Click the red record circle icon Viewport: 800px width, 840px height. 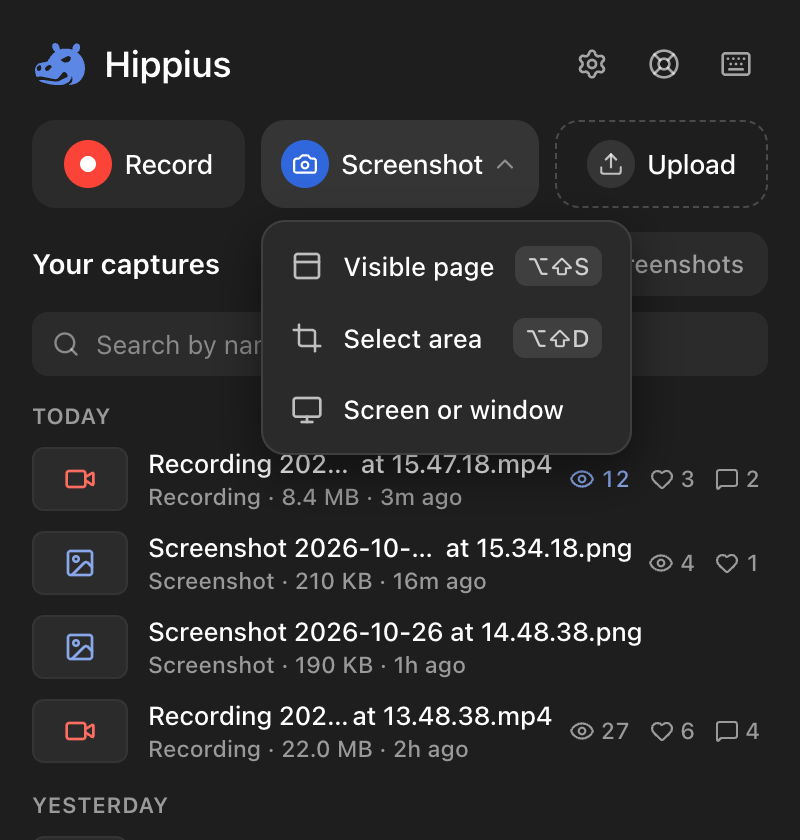coord(88,164)
